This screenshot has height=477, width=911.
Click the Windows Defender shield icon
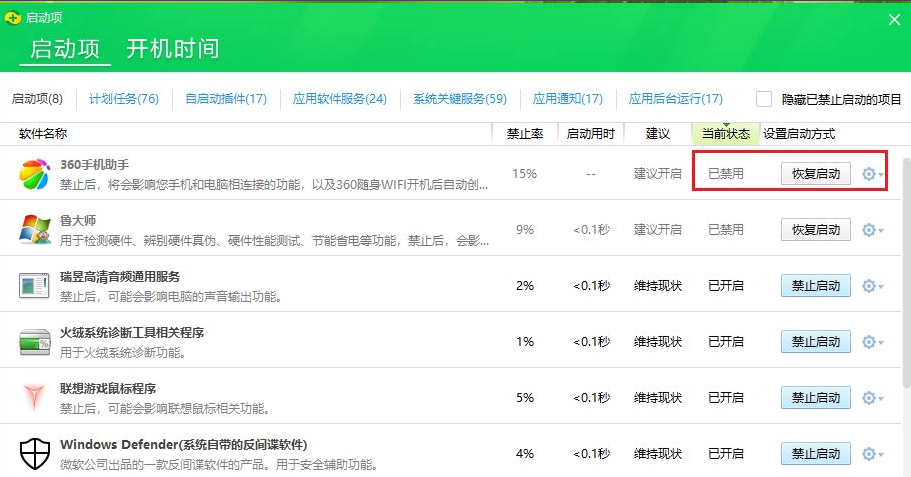tap(35, 454)
